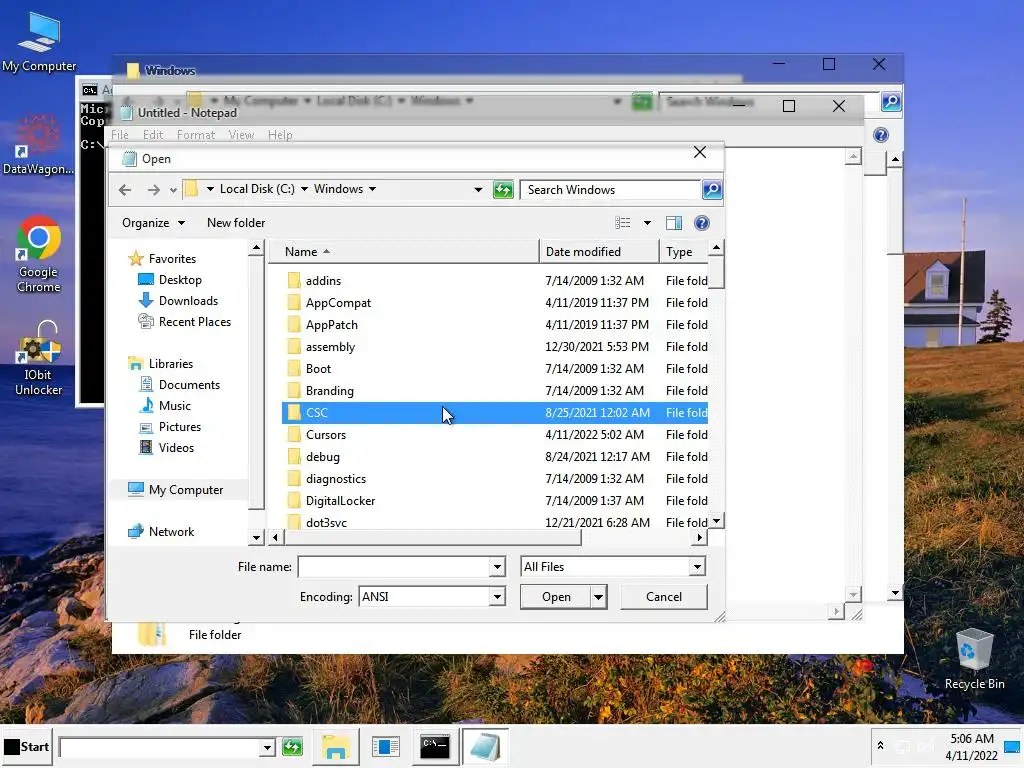Open the Format menu in Notepad
Viewport: 1024px width, 768px height.
195,135
